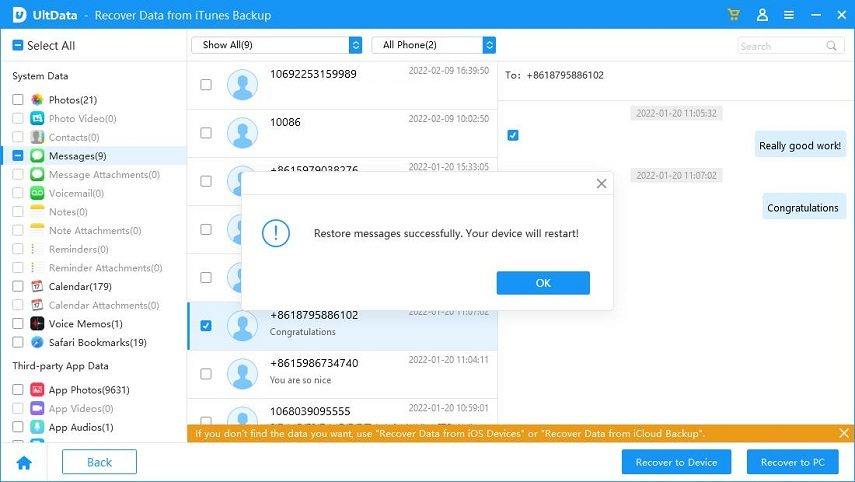Click 'You are so nice' message preview
855x482 pixels.
pos(300,380)
